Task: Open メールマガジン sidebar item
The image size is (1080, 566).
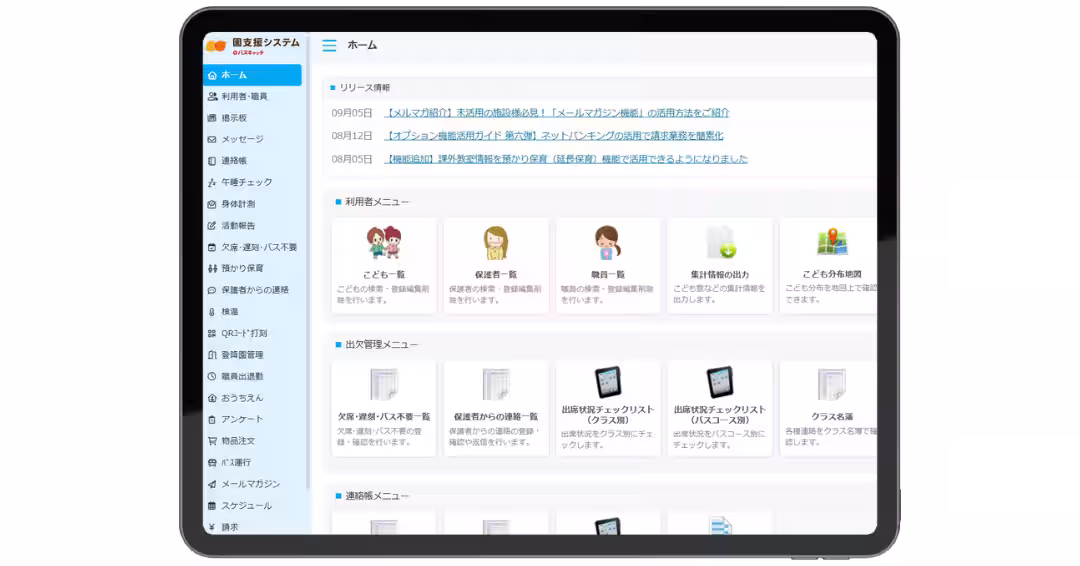Action: tap(250, 484)
